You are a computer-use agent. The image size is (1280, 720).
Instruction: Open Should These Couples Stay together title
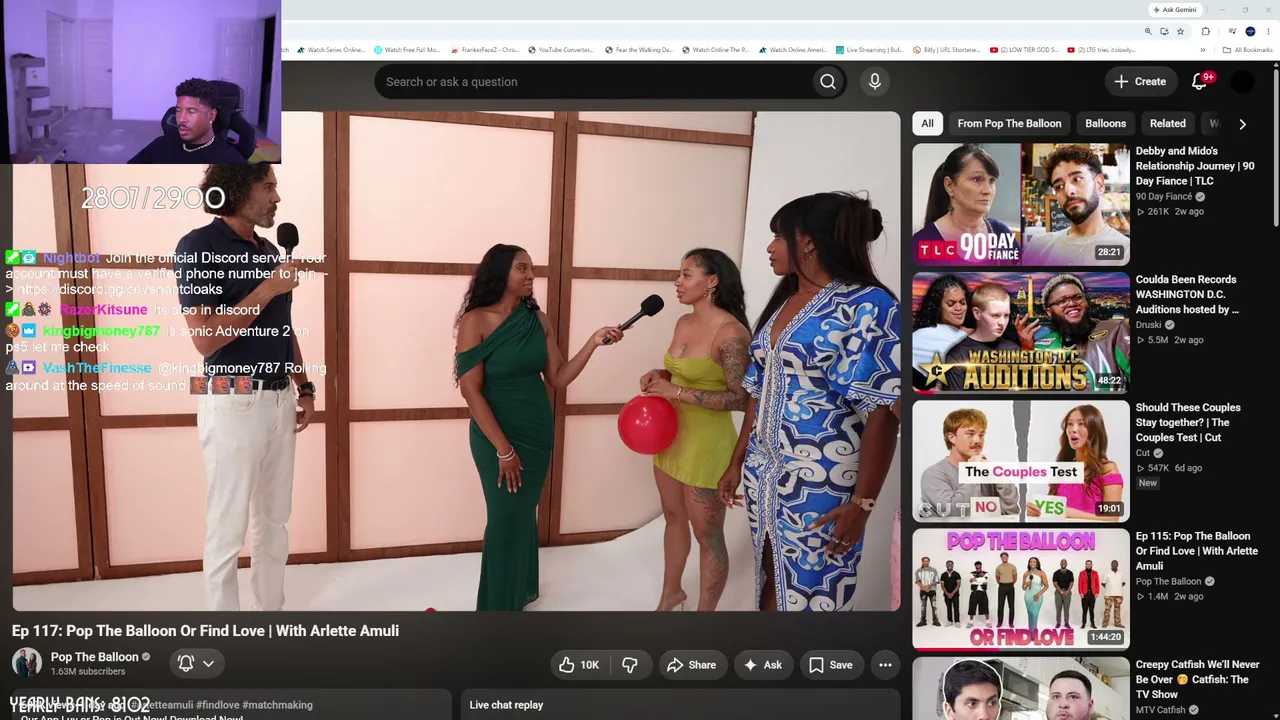(1188, 422)
